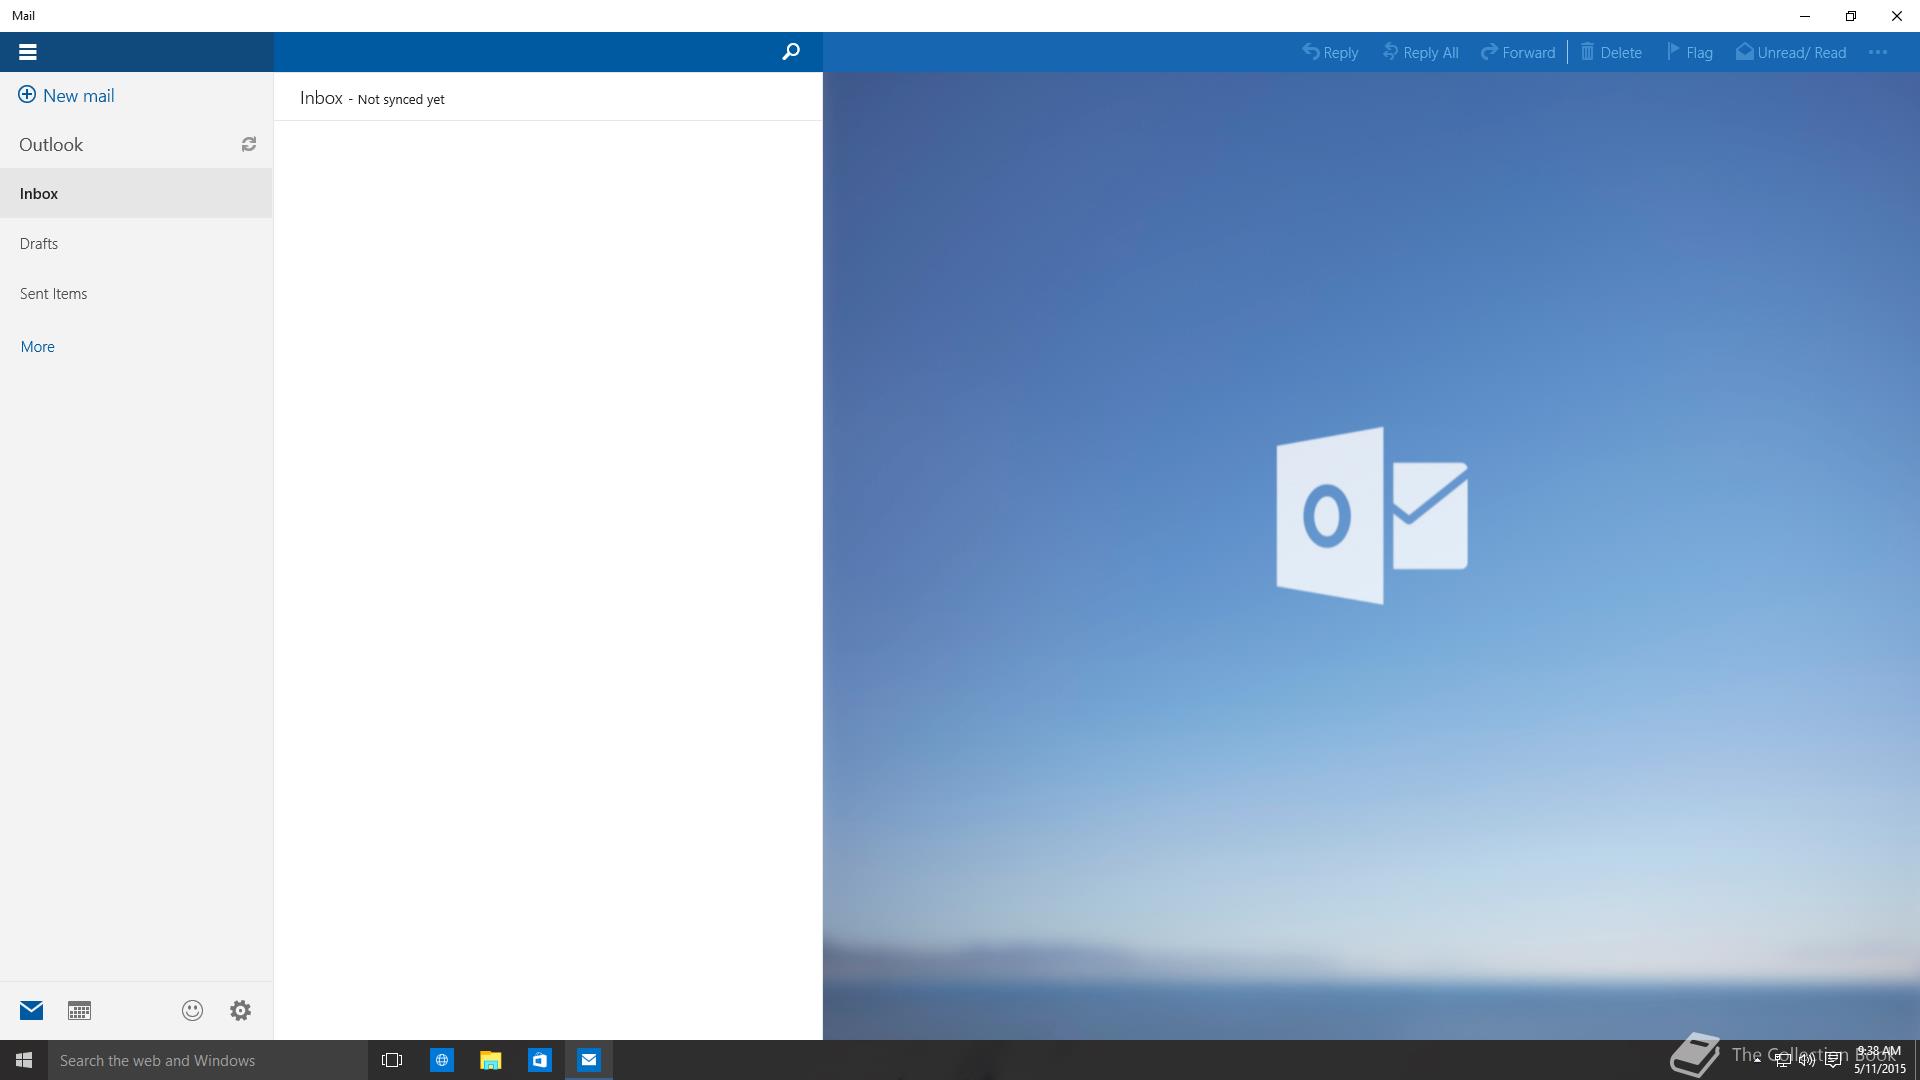Viewport: 1920px width, 1080px height.
Task: Open Task View on taskbar
Action: click(392, 1060)
